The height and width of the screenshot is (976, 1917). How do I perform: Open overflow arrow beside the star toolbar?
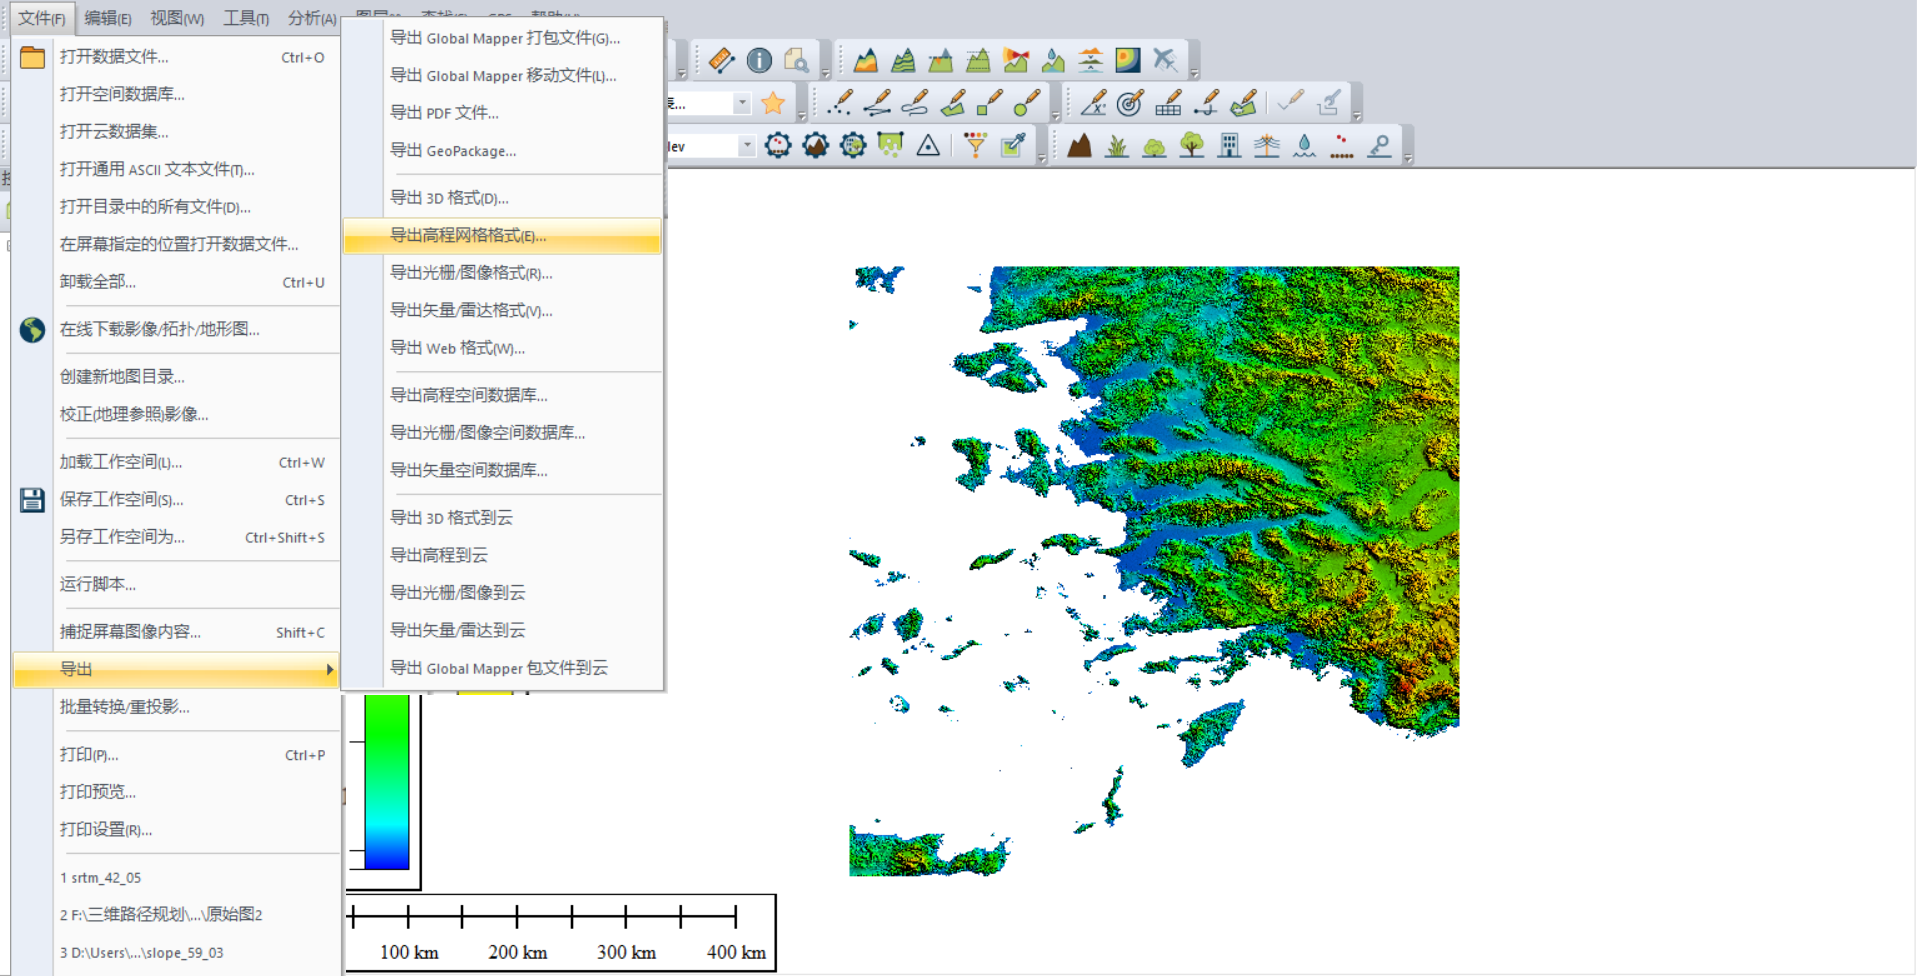click(x=801, y=116)
